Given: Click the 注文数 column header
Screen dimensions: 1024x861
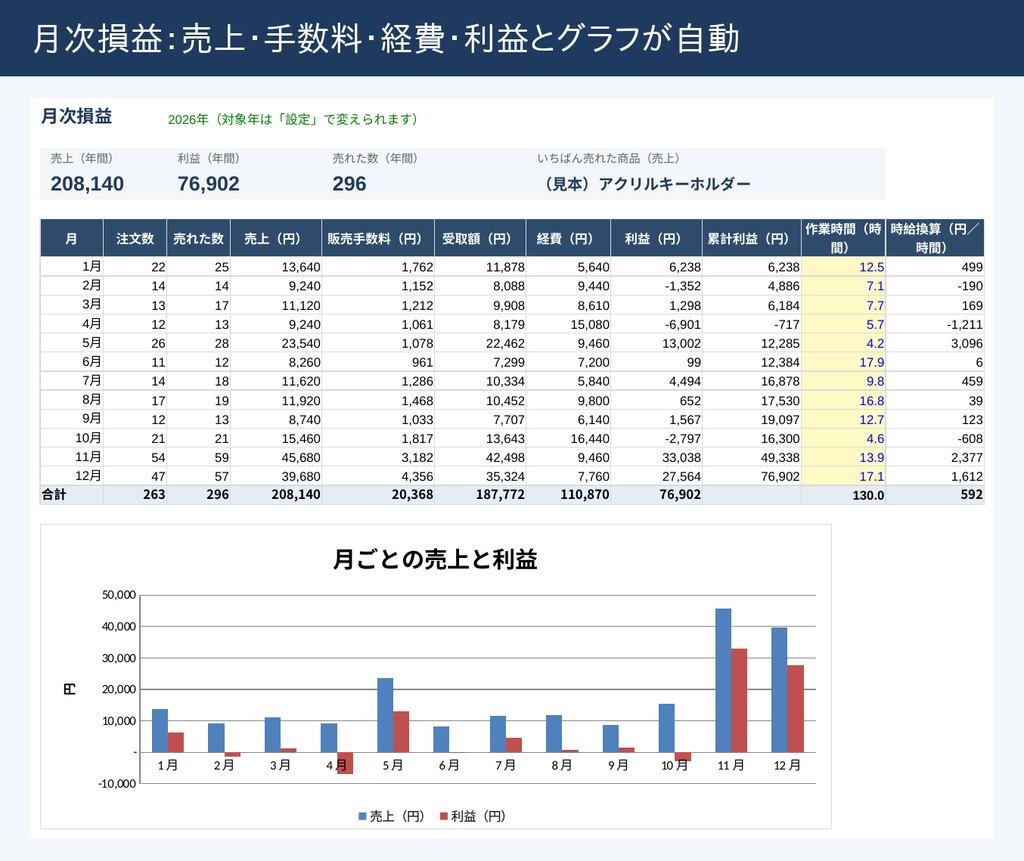Looking at the screenshot, I should [135, 238].
